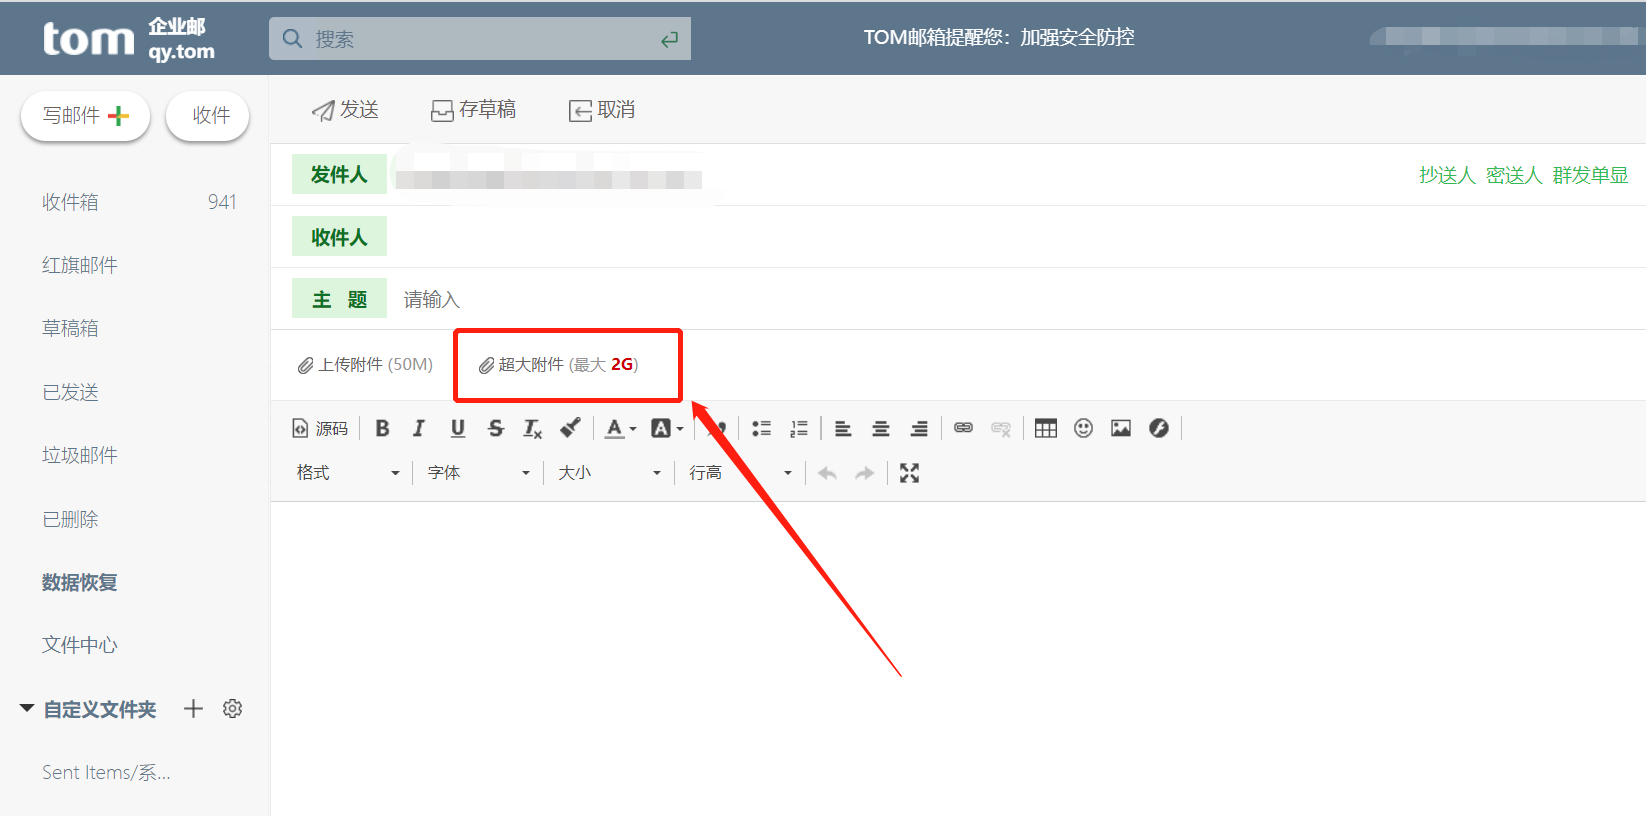The height and width of the screenshot is (816, 1646).
Task: Click the unlink icon
Action: click(1001, 428)
